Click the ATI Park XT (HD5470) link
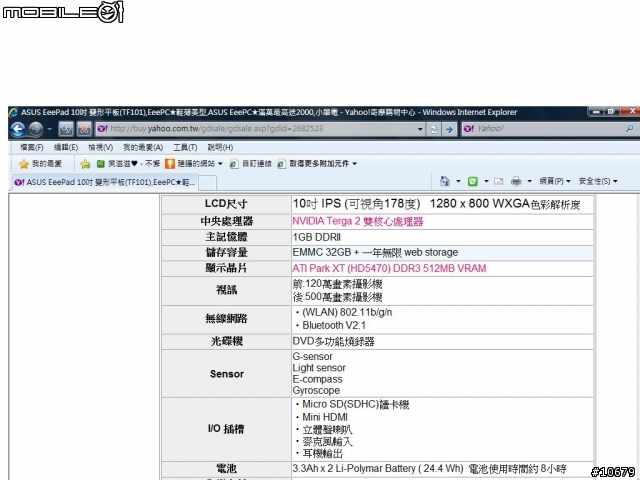Image resolution: width=640 pixels, height=480 pixels. pos(389,268)
